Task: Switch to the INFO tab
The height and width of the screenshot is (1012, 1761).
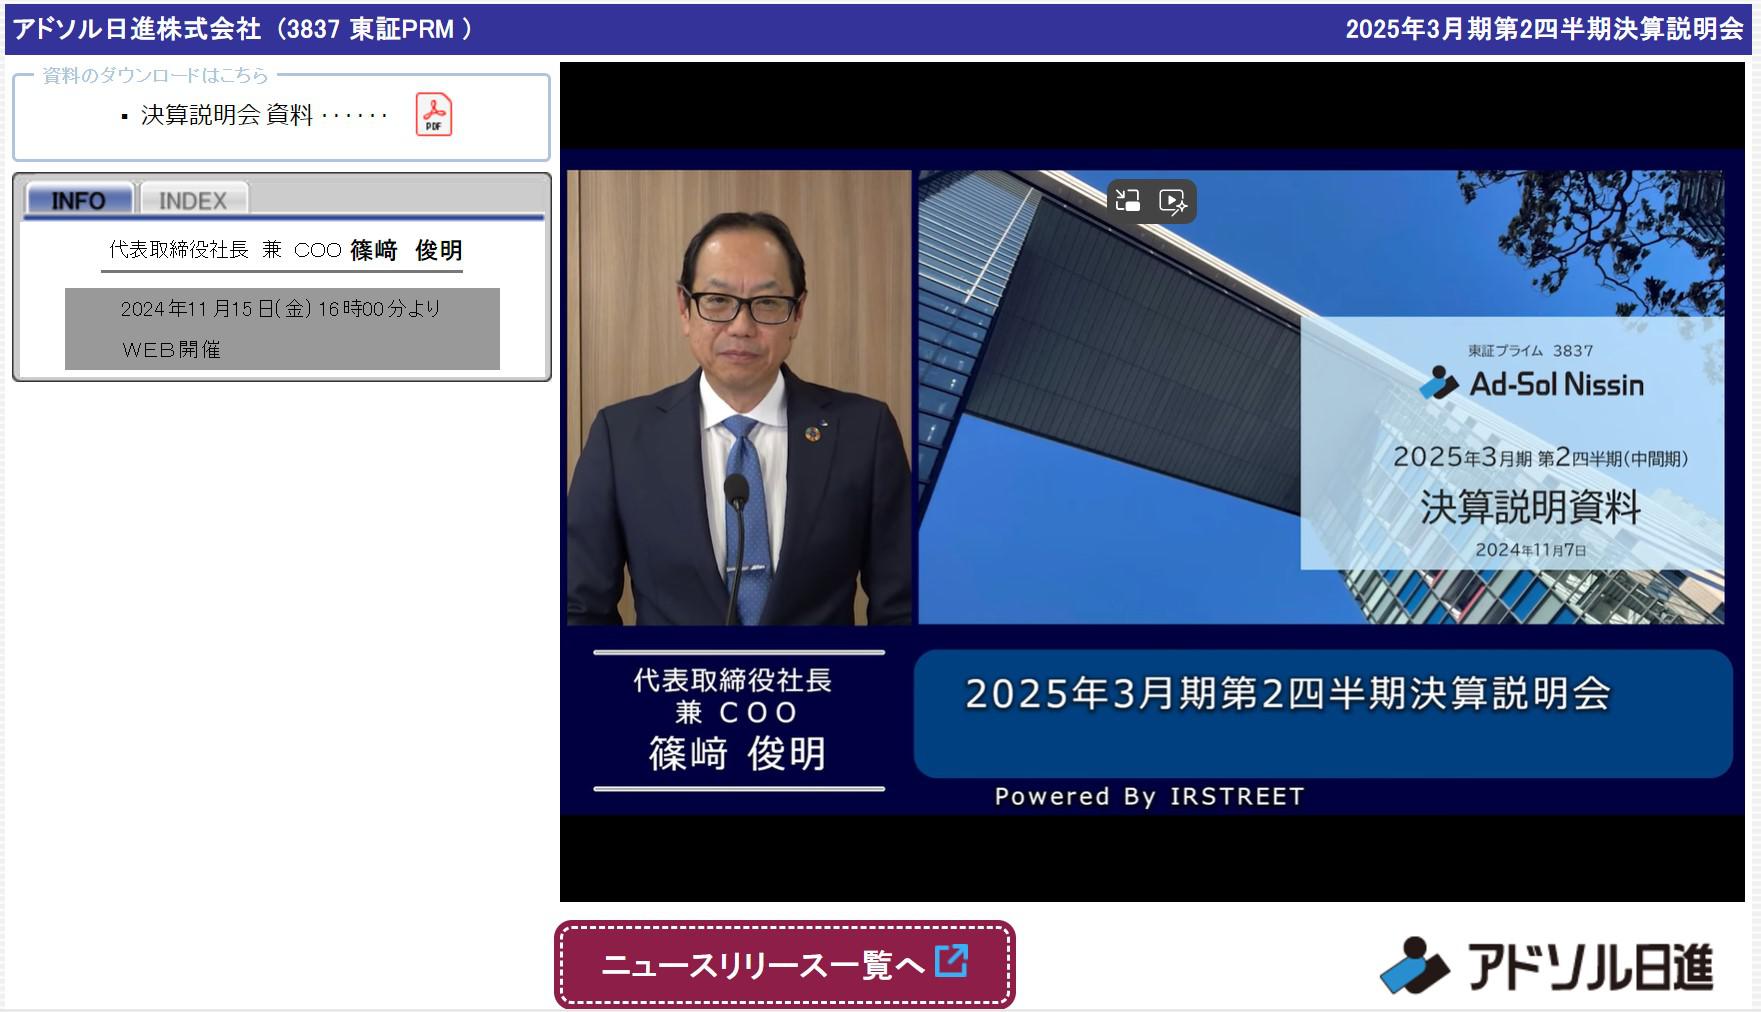Action: click(x=79, y=199)
